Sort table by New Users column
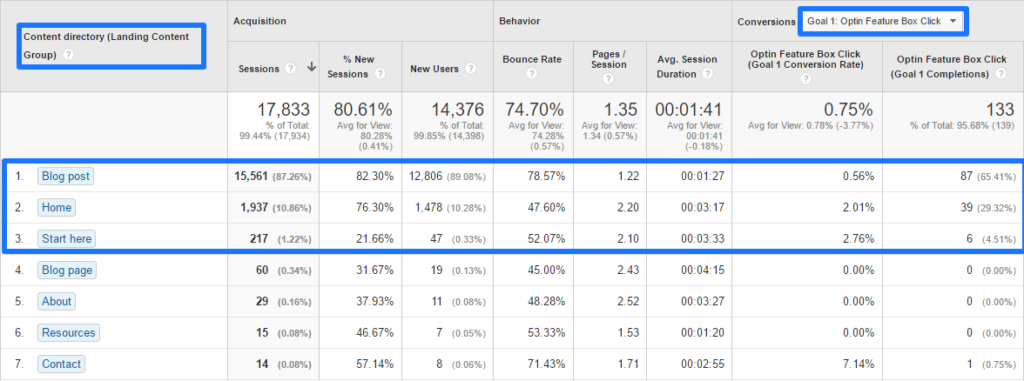This screenshot has width=1024, height=381. [x=435, y=69]
